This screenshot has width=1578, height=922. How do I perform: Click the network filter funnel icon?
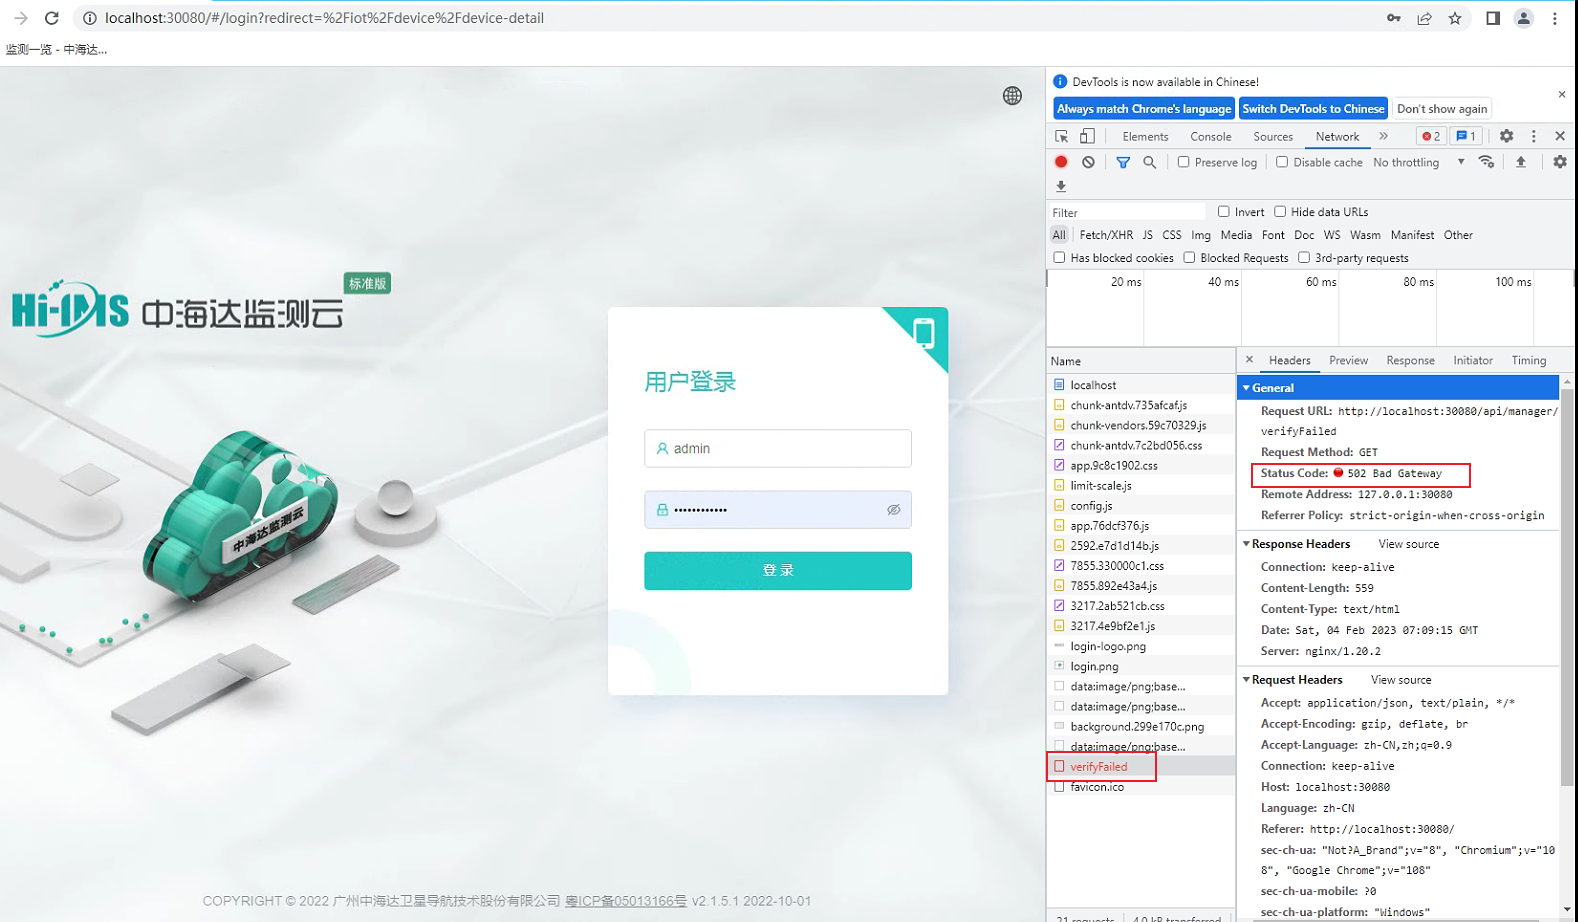[x=1123, y=162]
